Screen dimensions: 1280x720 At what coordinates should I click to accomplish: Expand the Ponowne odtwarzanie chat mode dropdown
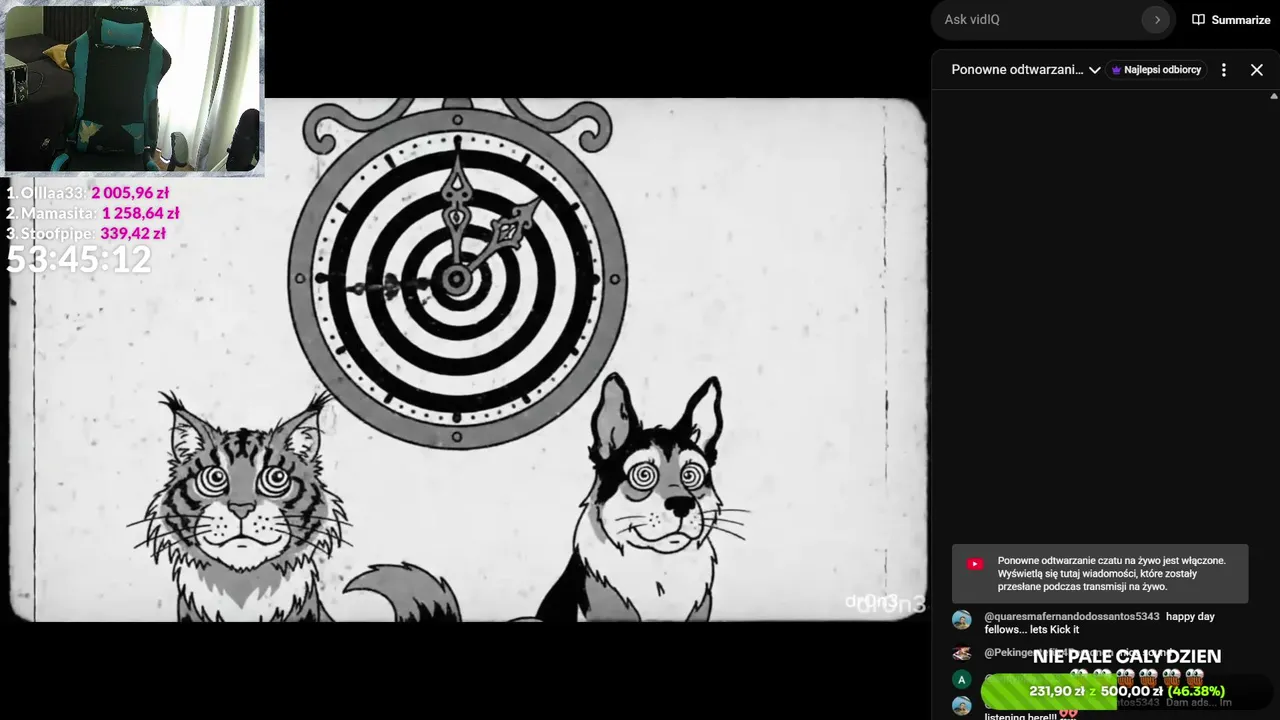coord(1026,70)
